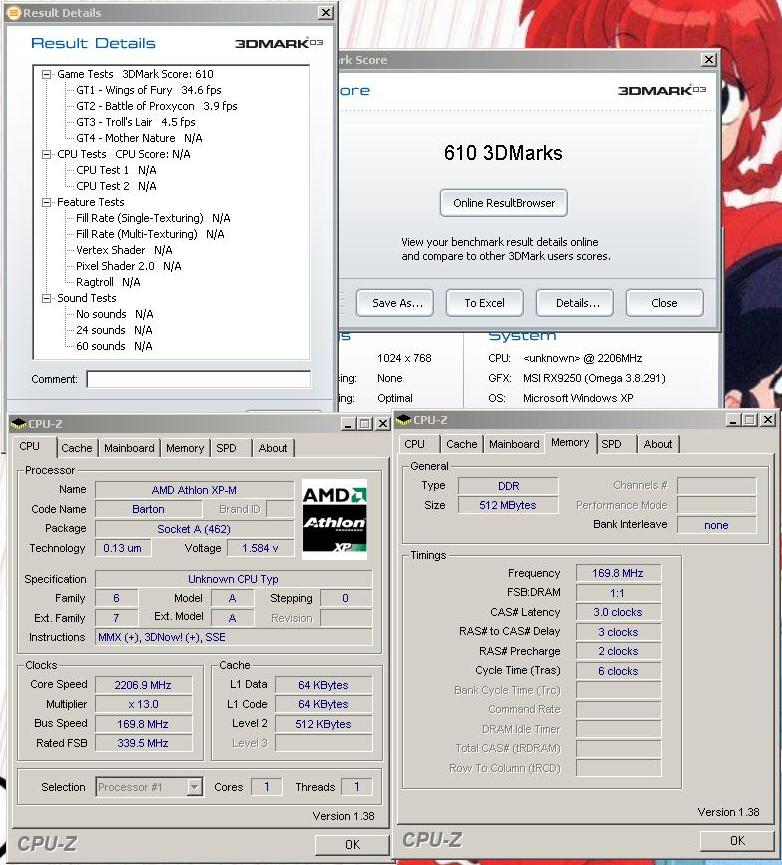The height and width of the screenshot is (865, 782).
Task: Switch to Memory tab in left CPU-Z window
Action: (x=185, y=448)
